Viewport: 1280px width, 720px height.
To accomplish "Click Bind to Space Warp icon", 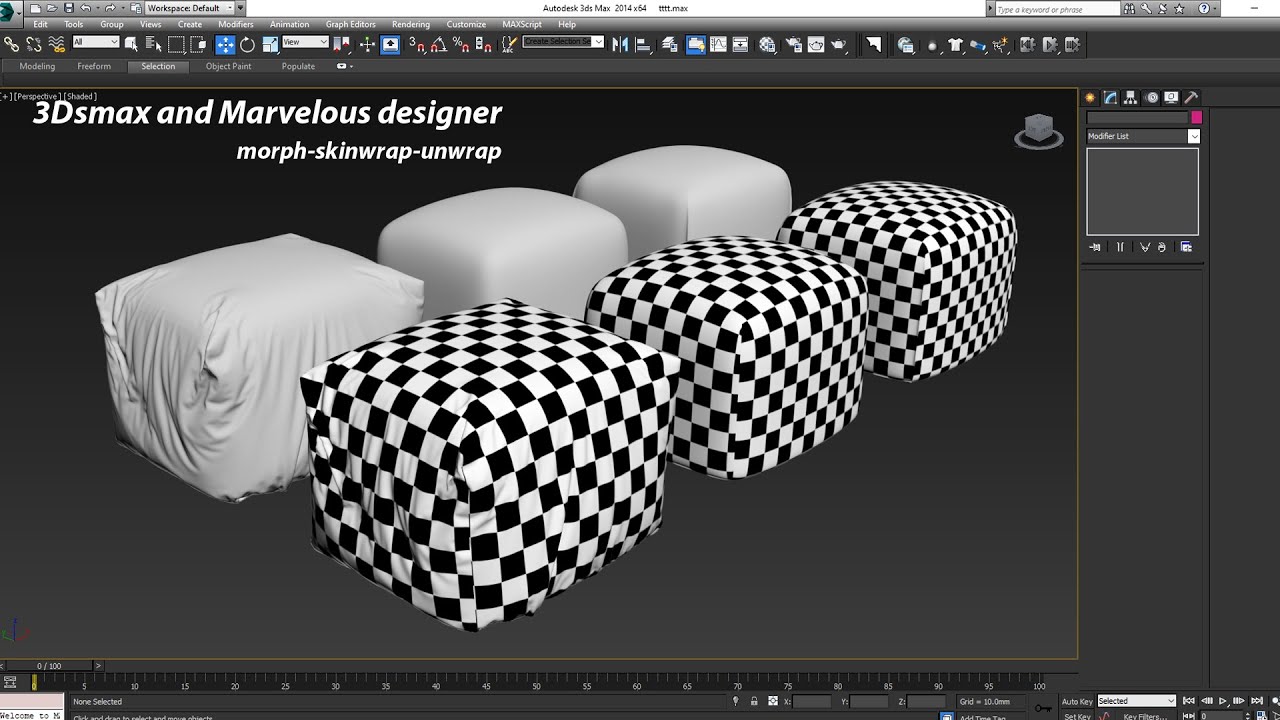I will click(x=57, y=44).
